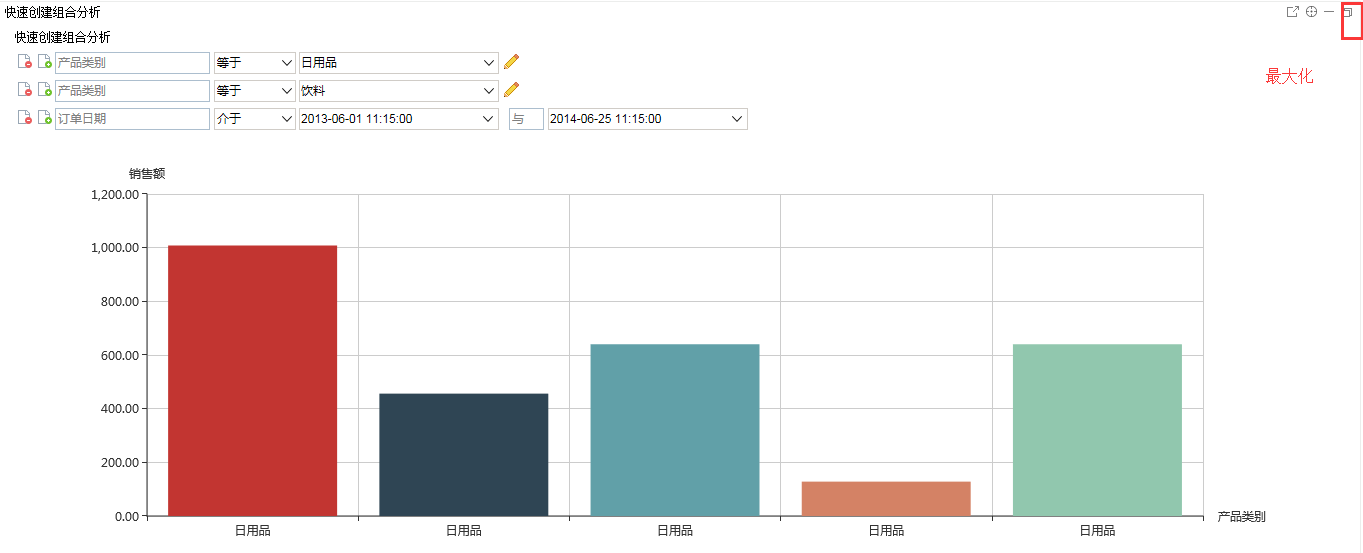Click the 产品类别 field in the 饮料 row
The height and width of the screenshot is (553, 1363).
click(132, 90)
